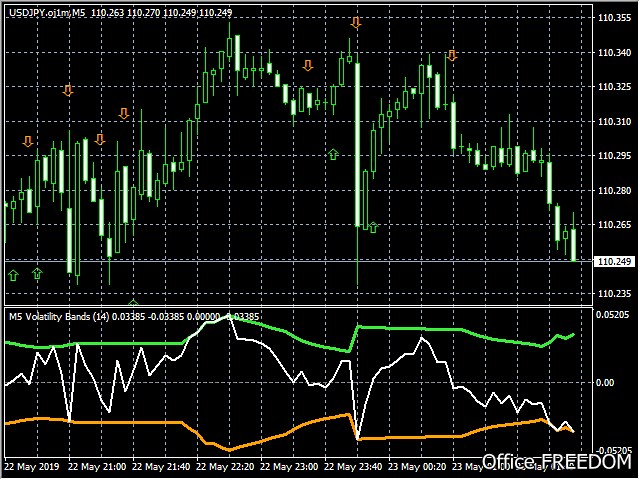Click the 110.235 price scale label

pyautogui.click(x=614, y=293)
